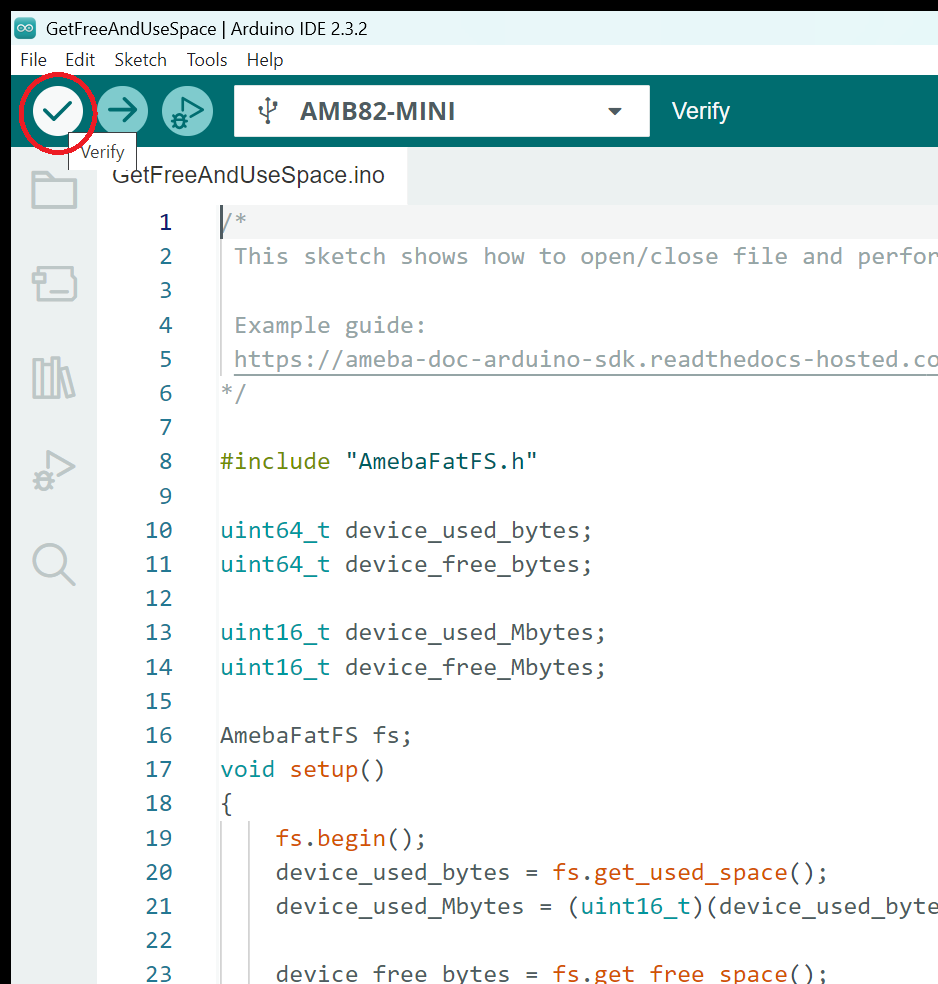
Task: Click the Arduino logo in title bar
Action: pyautogui.click(x=25, y=28)
